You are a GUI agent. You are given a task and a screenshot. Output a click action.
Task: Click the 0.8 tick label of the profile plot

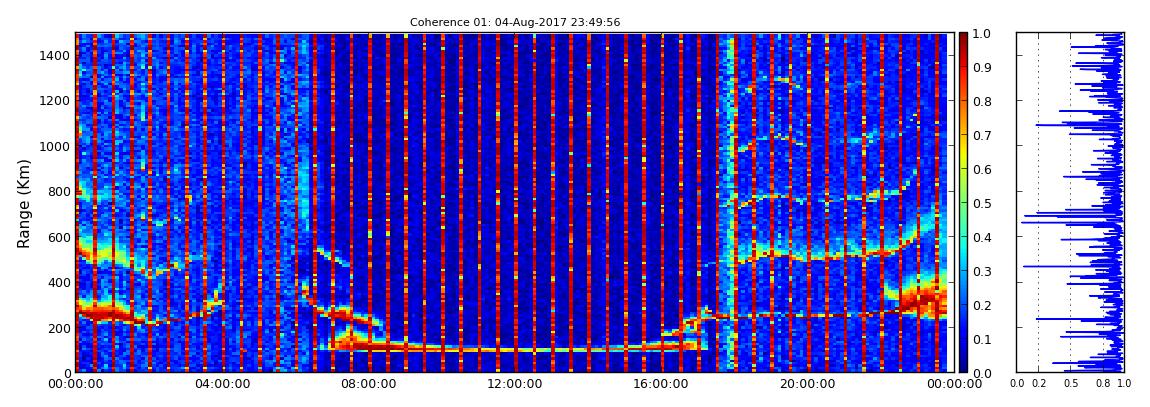pyautogui.click(x=1102, y=384)
